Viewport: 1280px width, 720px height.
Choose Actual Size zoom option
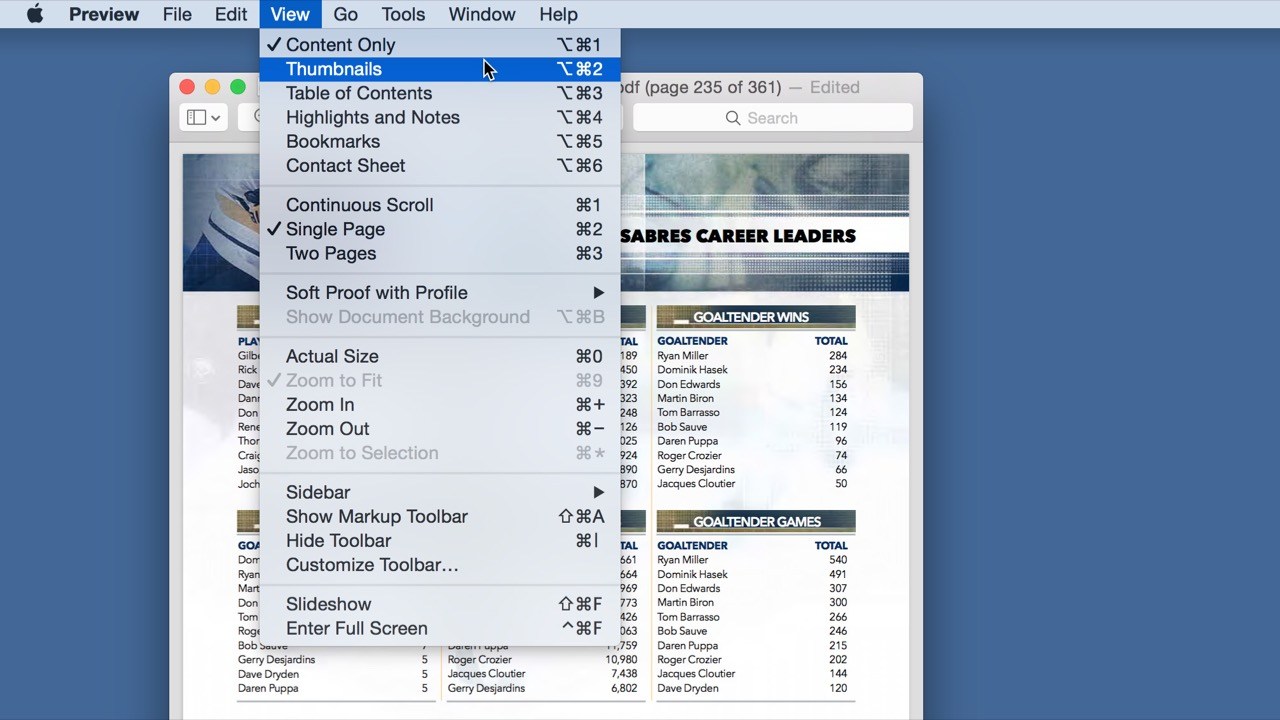tap(440, 356)
